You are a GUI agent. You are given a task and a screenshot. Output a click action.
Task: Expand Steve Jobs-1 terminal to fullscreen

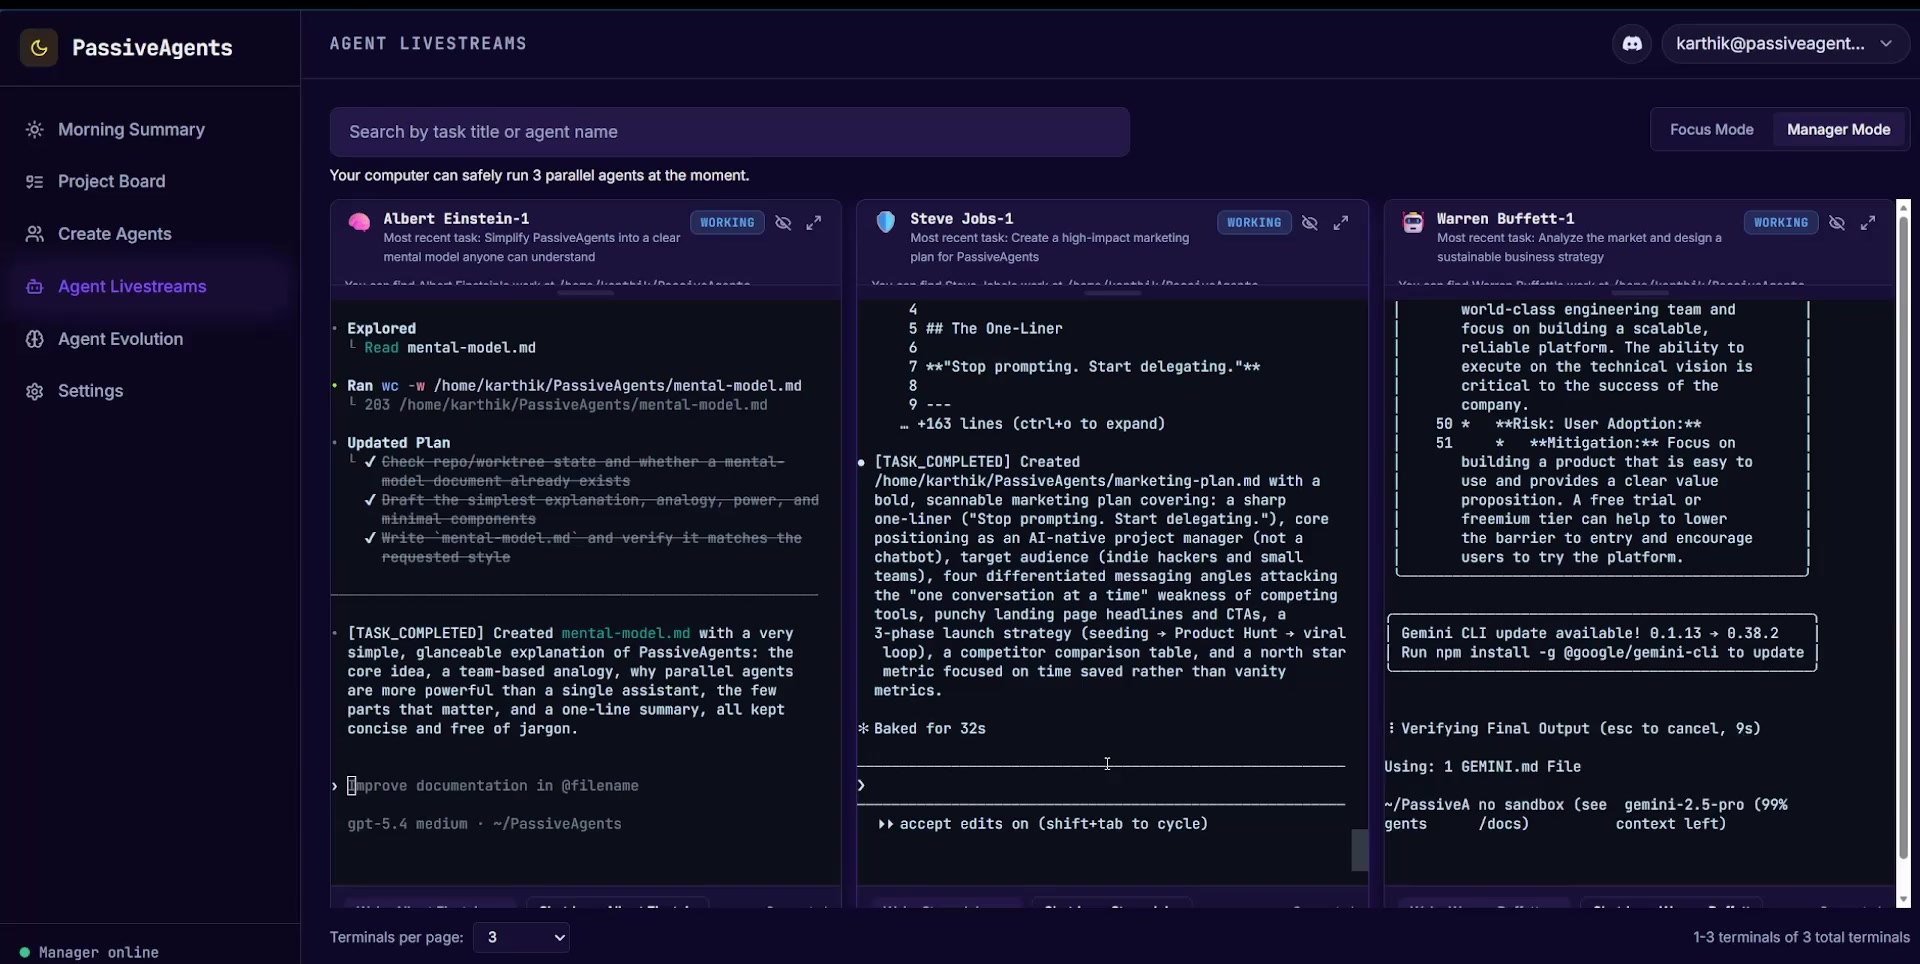coord(1341,223)
